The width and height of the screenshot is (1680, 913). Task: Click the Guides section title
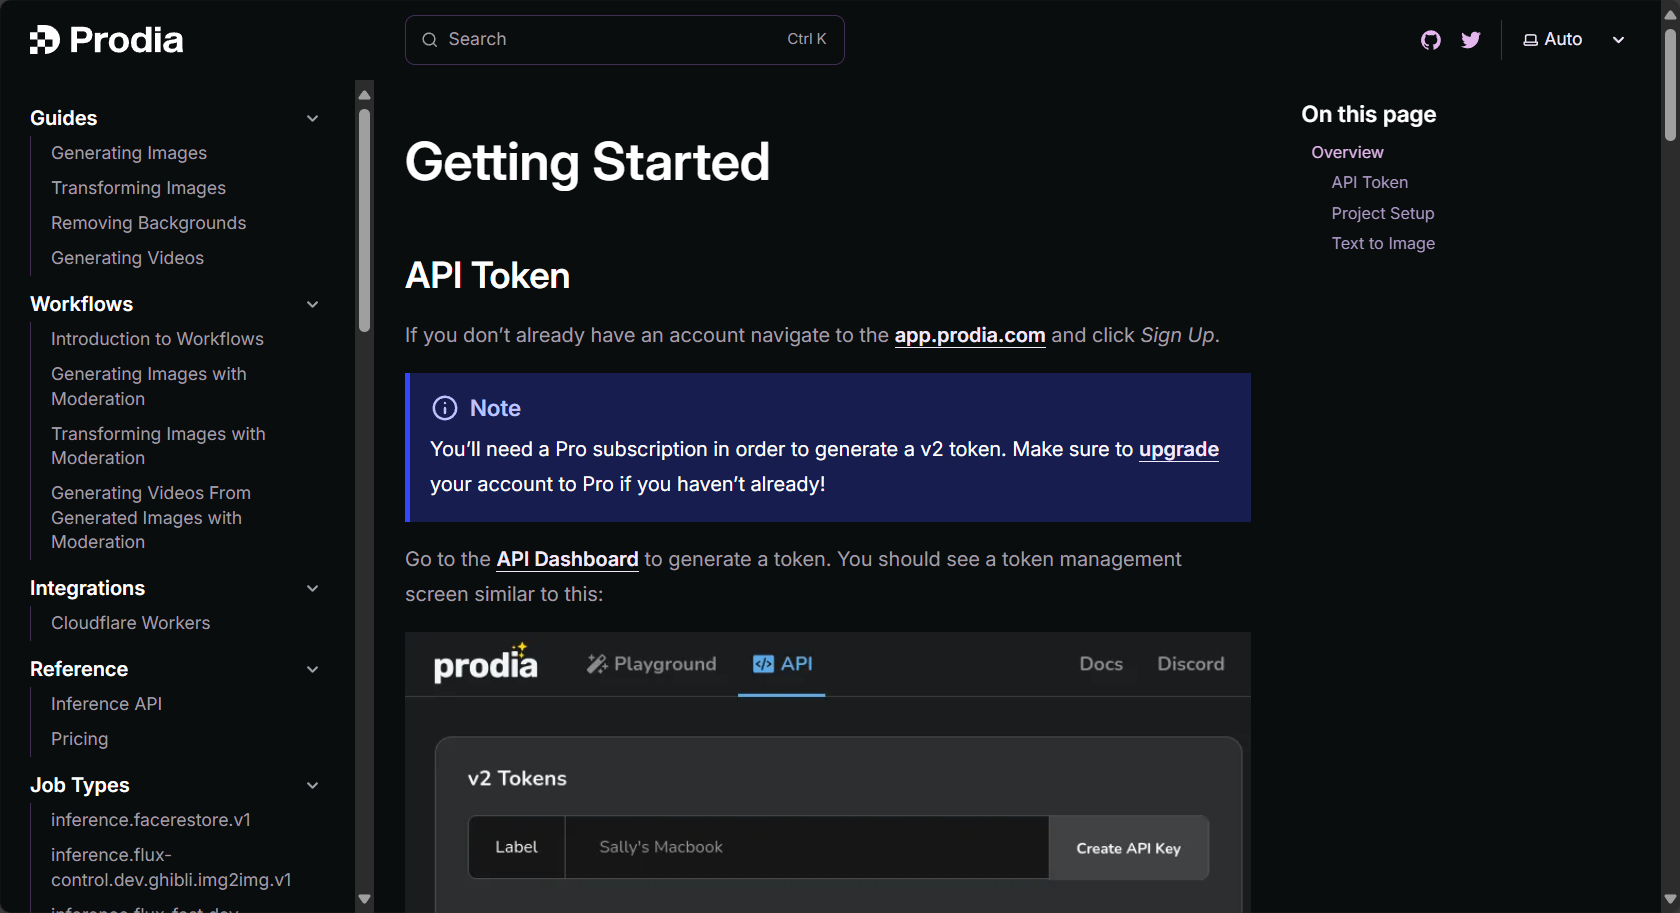(63, 118)
